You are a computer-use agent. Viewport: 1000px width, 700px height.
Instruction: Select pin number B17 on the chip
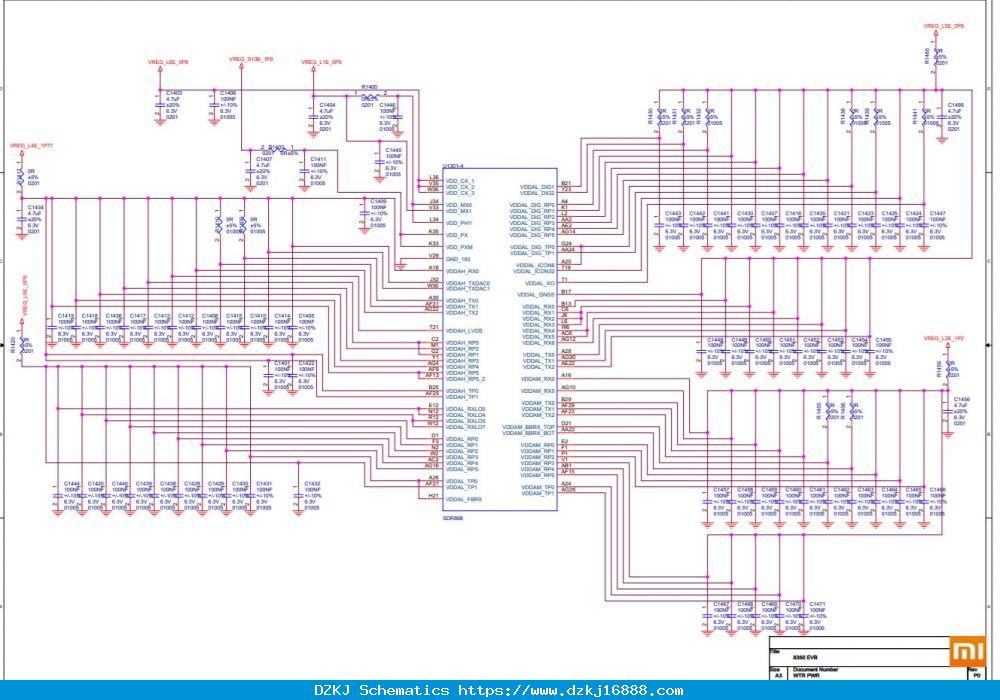click(566, 291)
